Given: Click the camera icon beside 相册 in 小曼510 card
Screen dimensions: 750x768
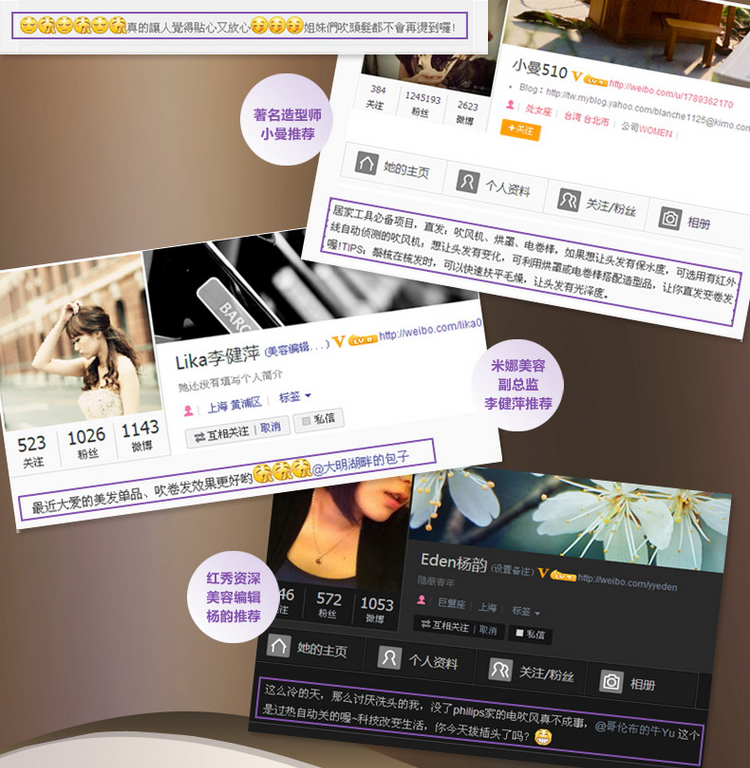Looking at the screenshot, I should click(670, 218).
